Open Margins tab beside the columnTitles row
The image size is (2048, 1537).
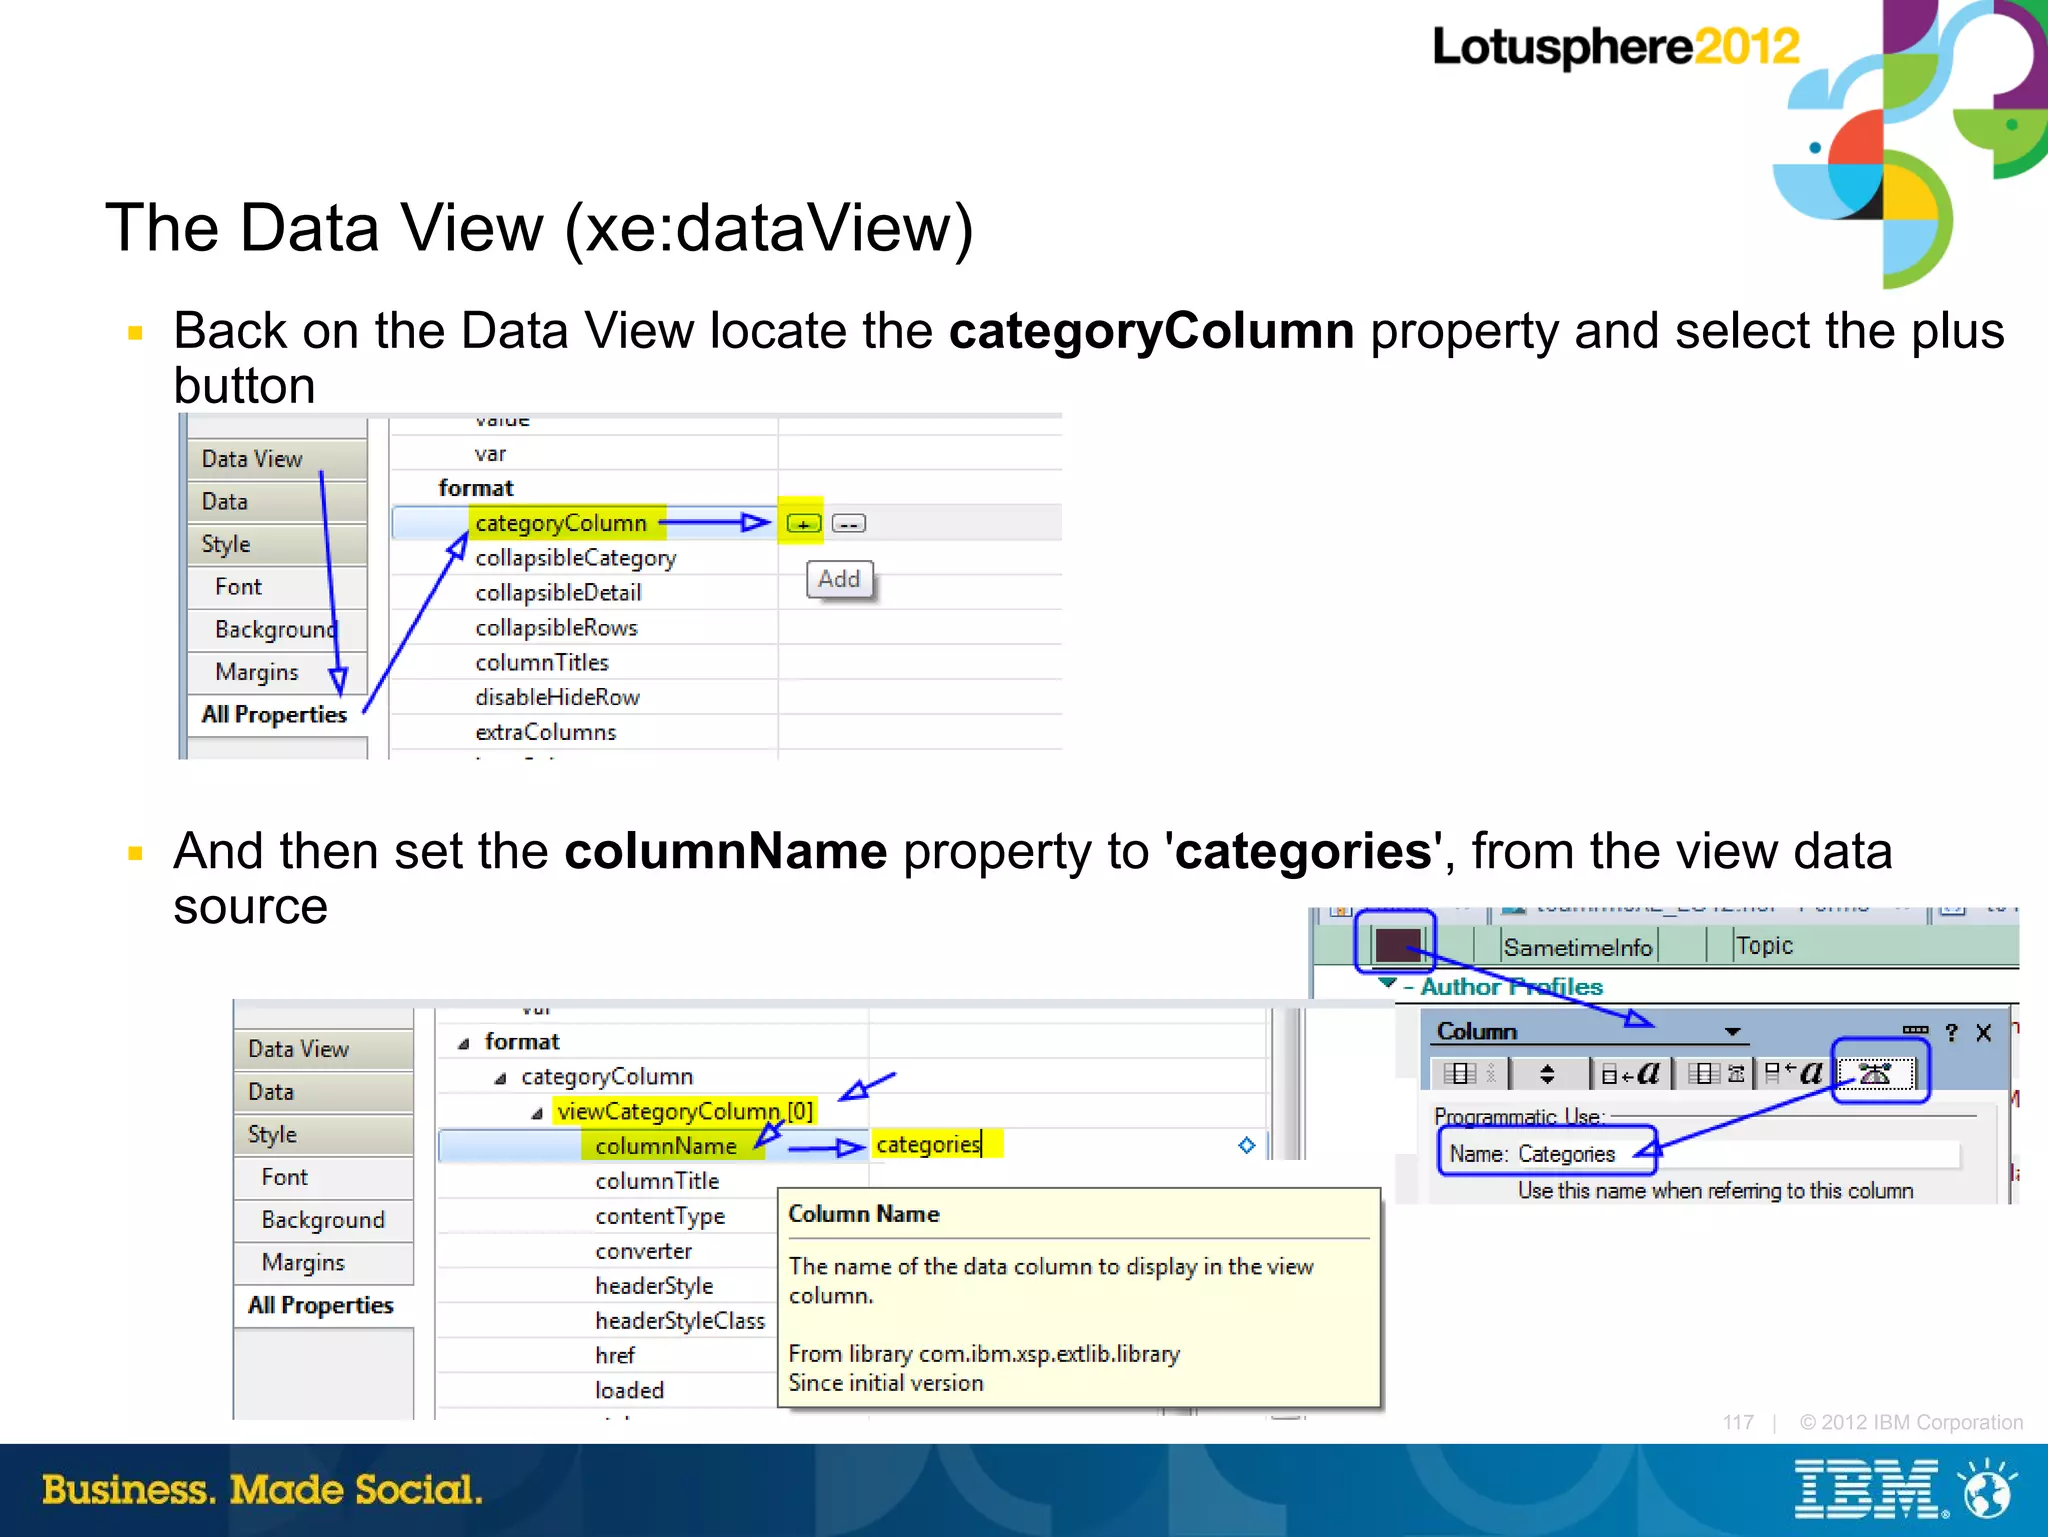(x=277, y=672)
